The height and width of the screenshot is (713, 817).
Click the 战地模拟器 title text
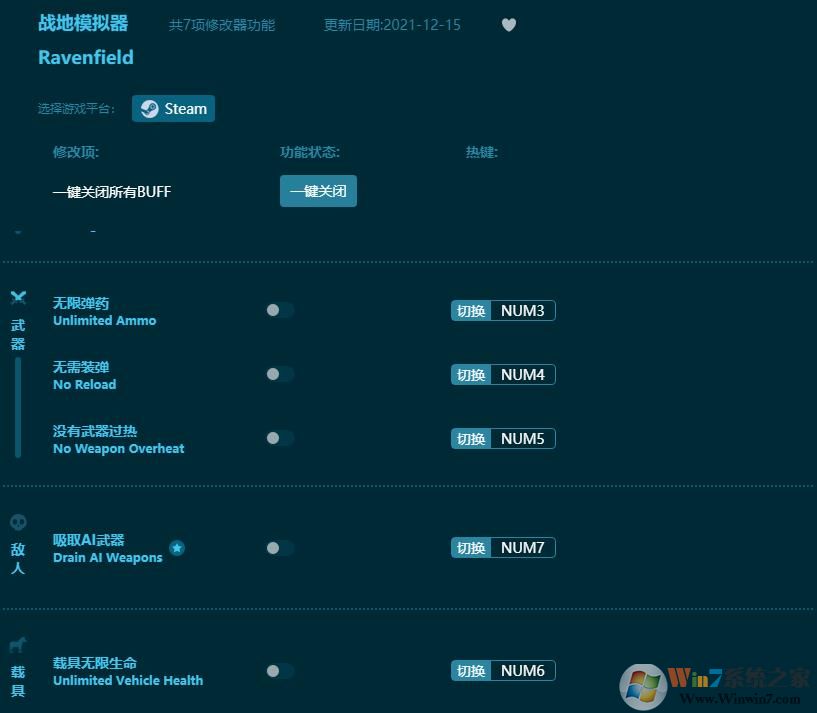click(x=83, y=23)
